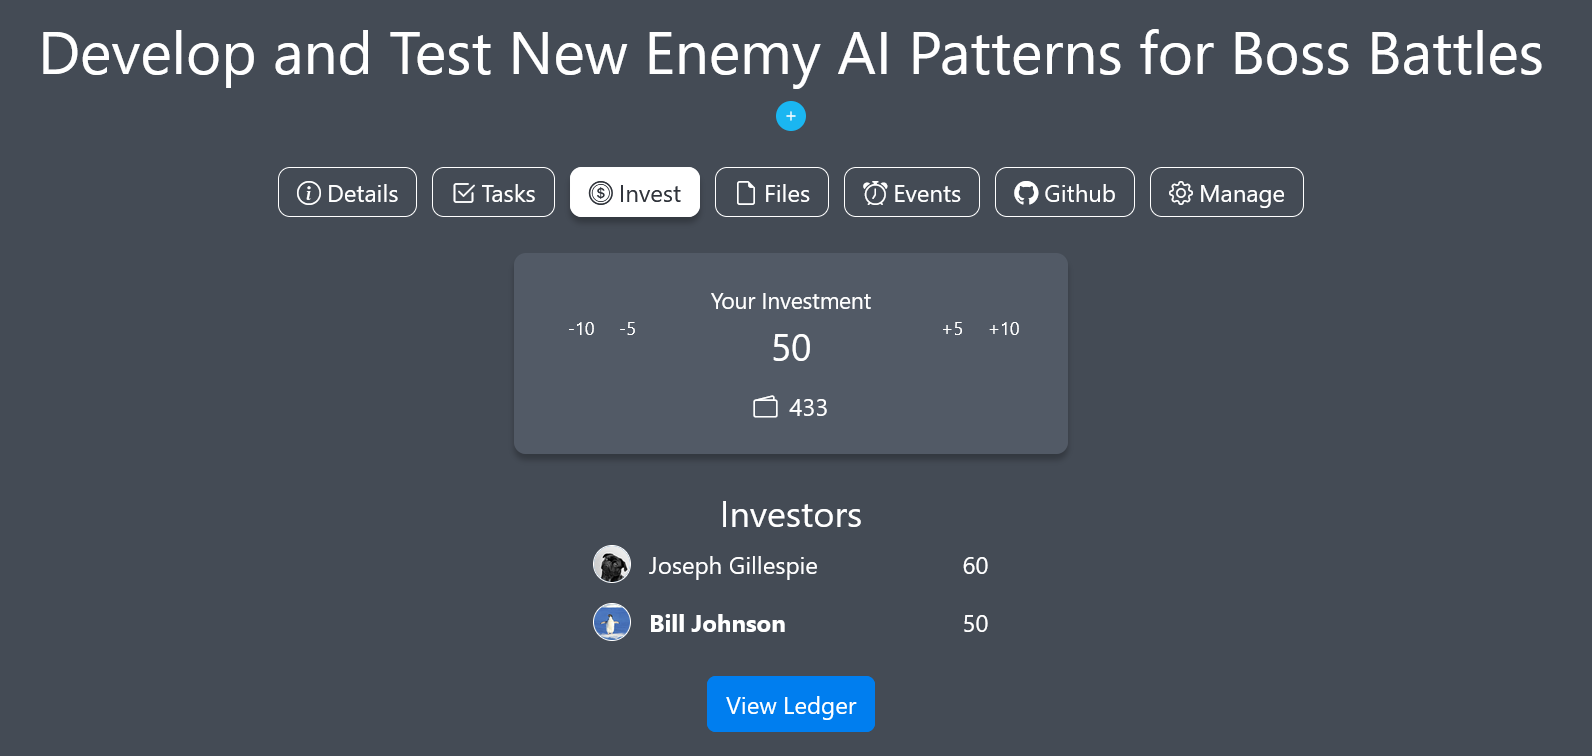Click the checklist icon on the Tasks button
The height and width of the screenshot is (756, 1592).
(x=463, y=192)
